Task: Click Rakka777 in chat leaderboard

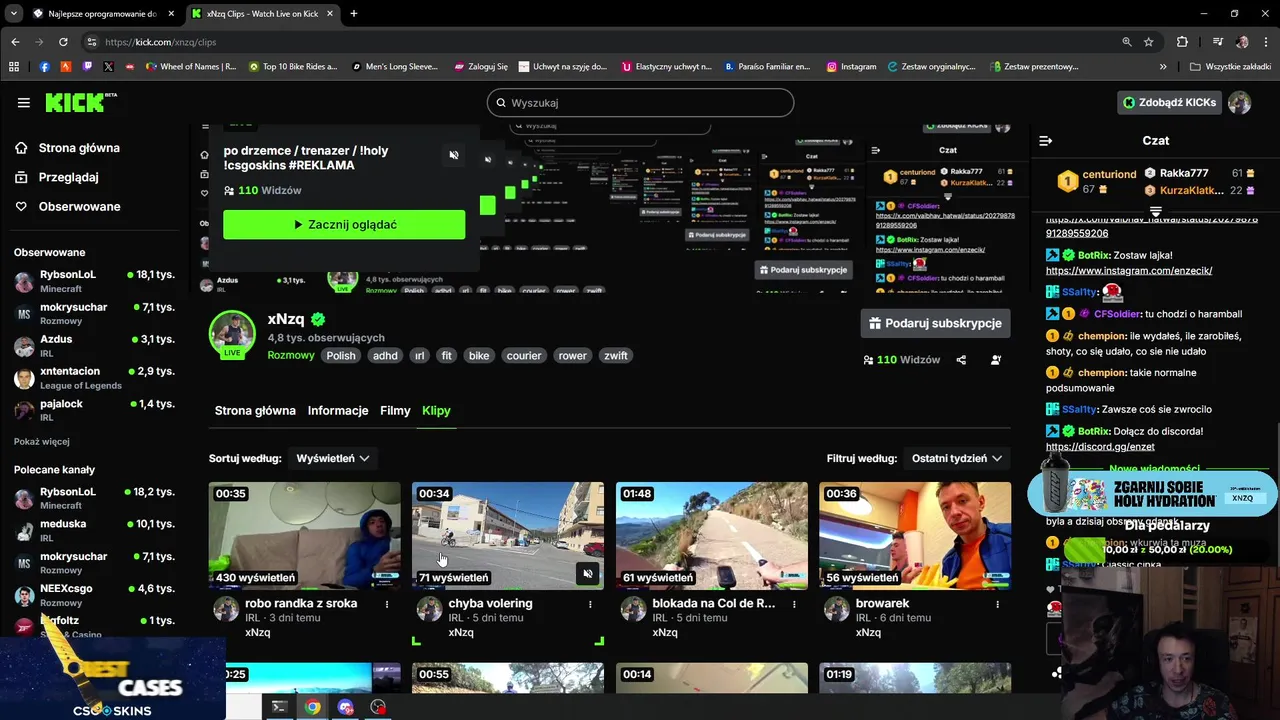Action: pos(1184,173)
